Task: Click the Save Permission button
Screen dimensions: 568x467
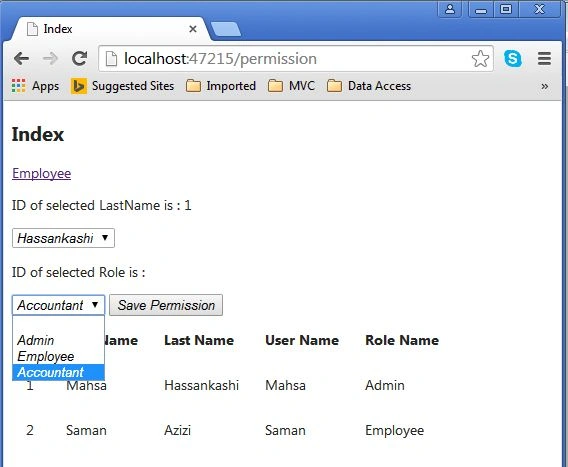Action: point(166,305)
